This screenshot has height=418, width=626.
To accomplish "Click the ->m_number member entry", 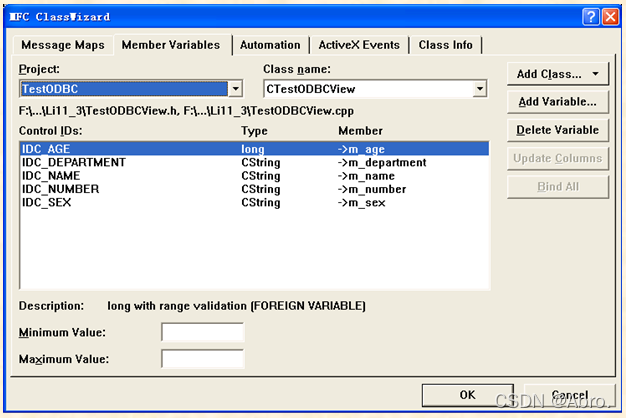I will coord(372,189).
